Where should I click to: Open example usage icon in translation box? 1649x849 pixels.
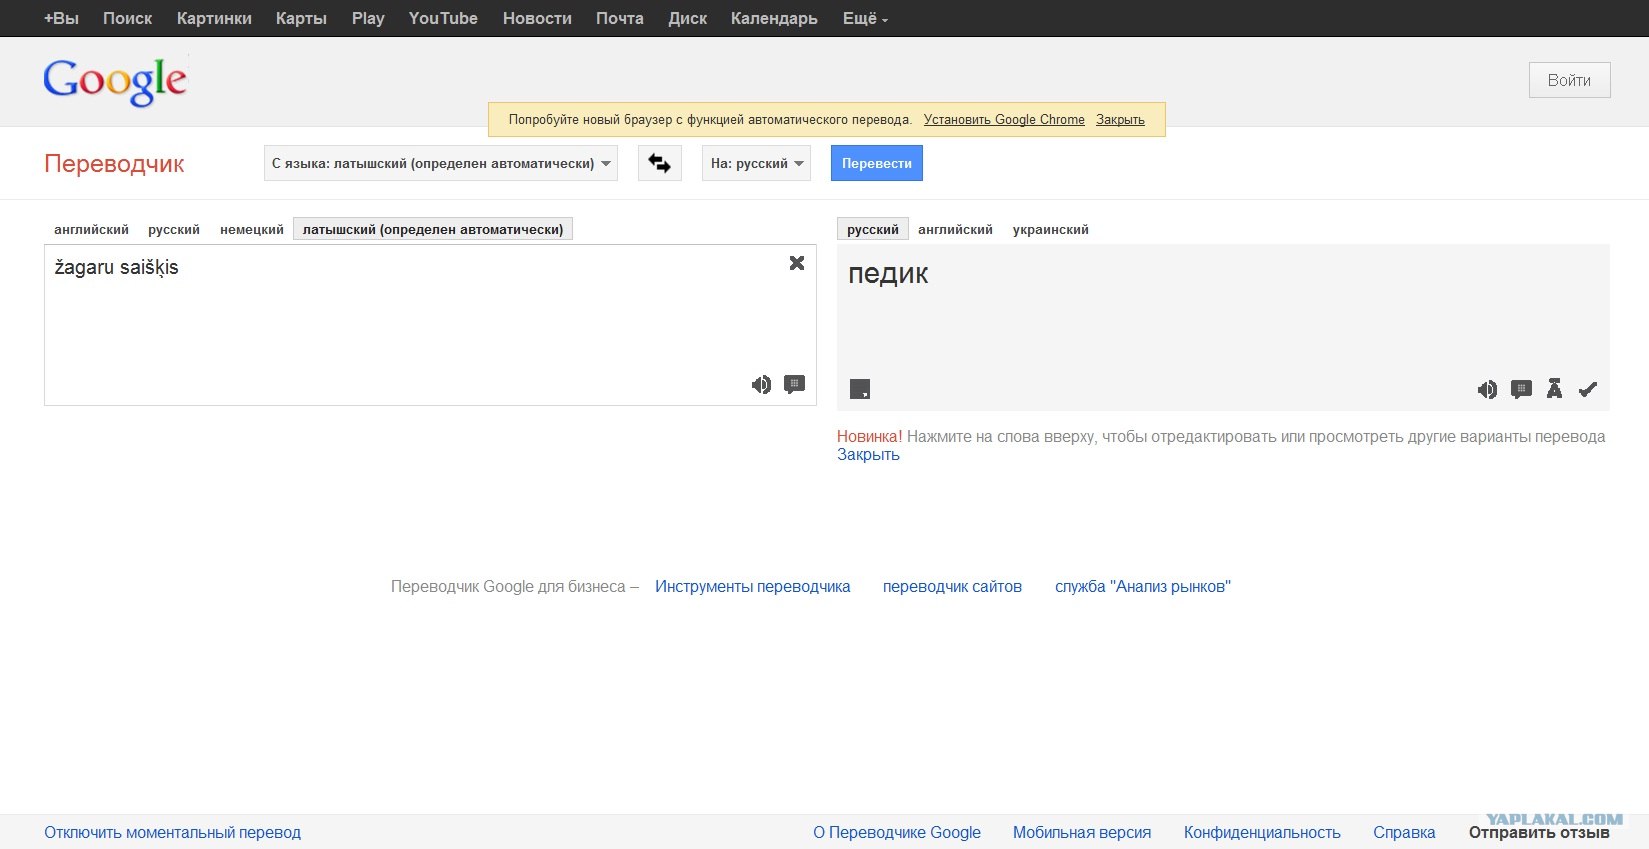[x=1521, y=390]
